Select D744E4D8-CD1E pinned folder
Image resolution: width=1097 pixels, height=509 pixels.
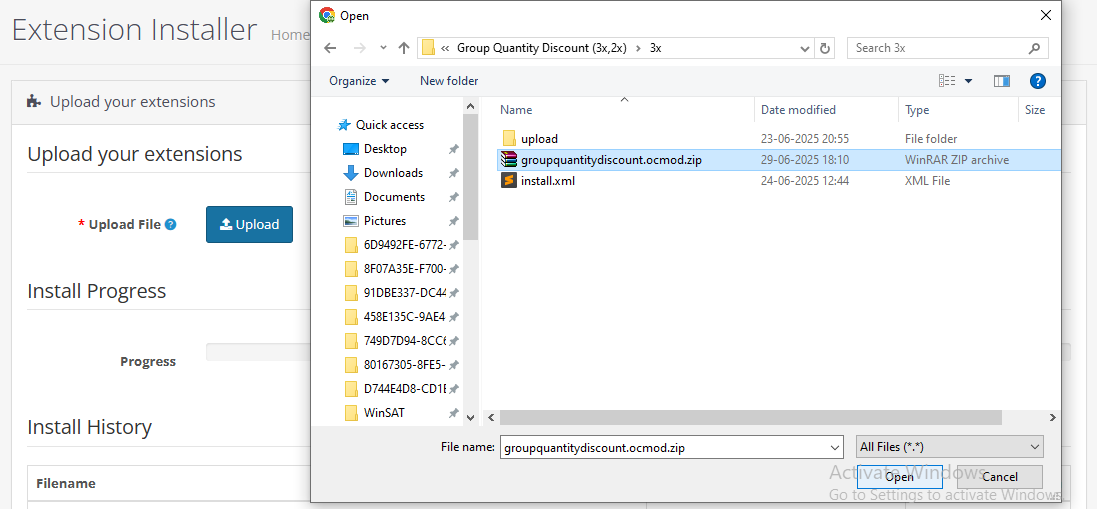404,388
